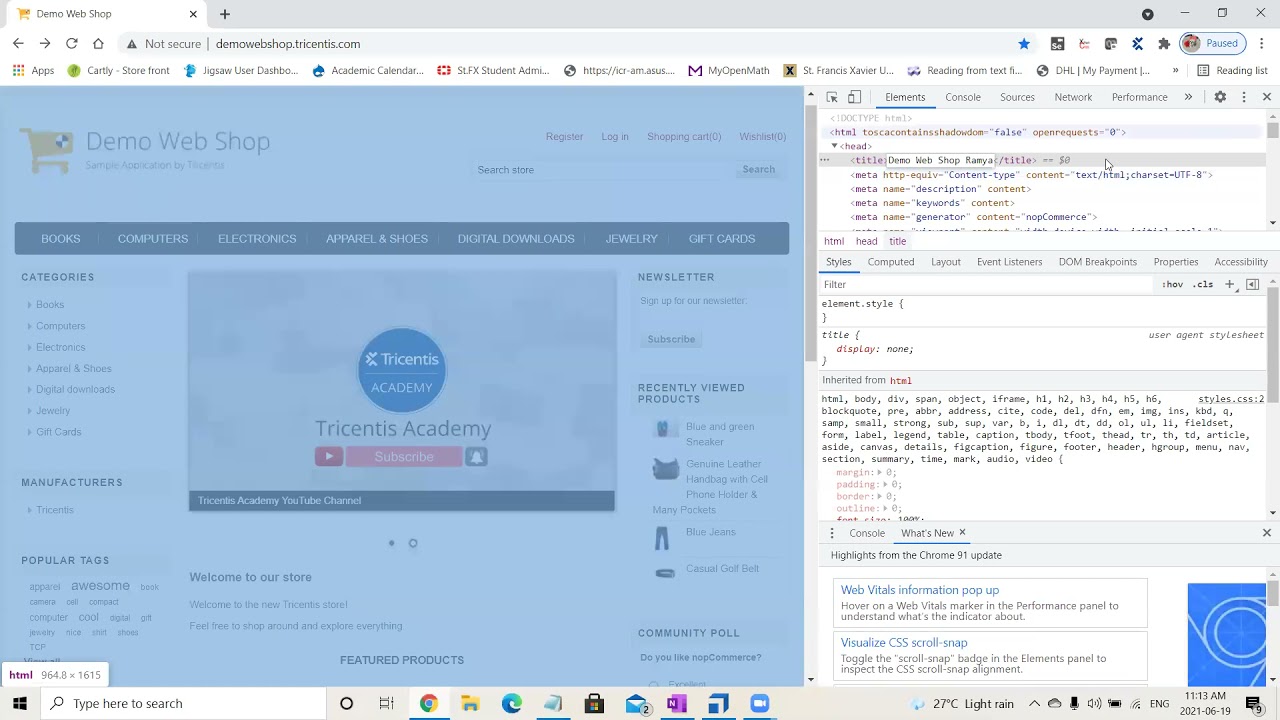Screen dimensions: 1280x720
Task: Open DevTools settings gear
Action: pyautogui.click(x=1220, y=97)
